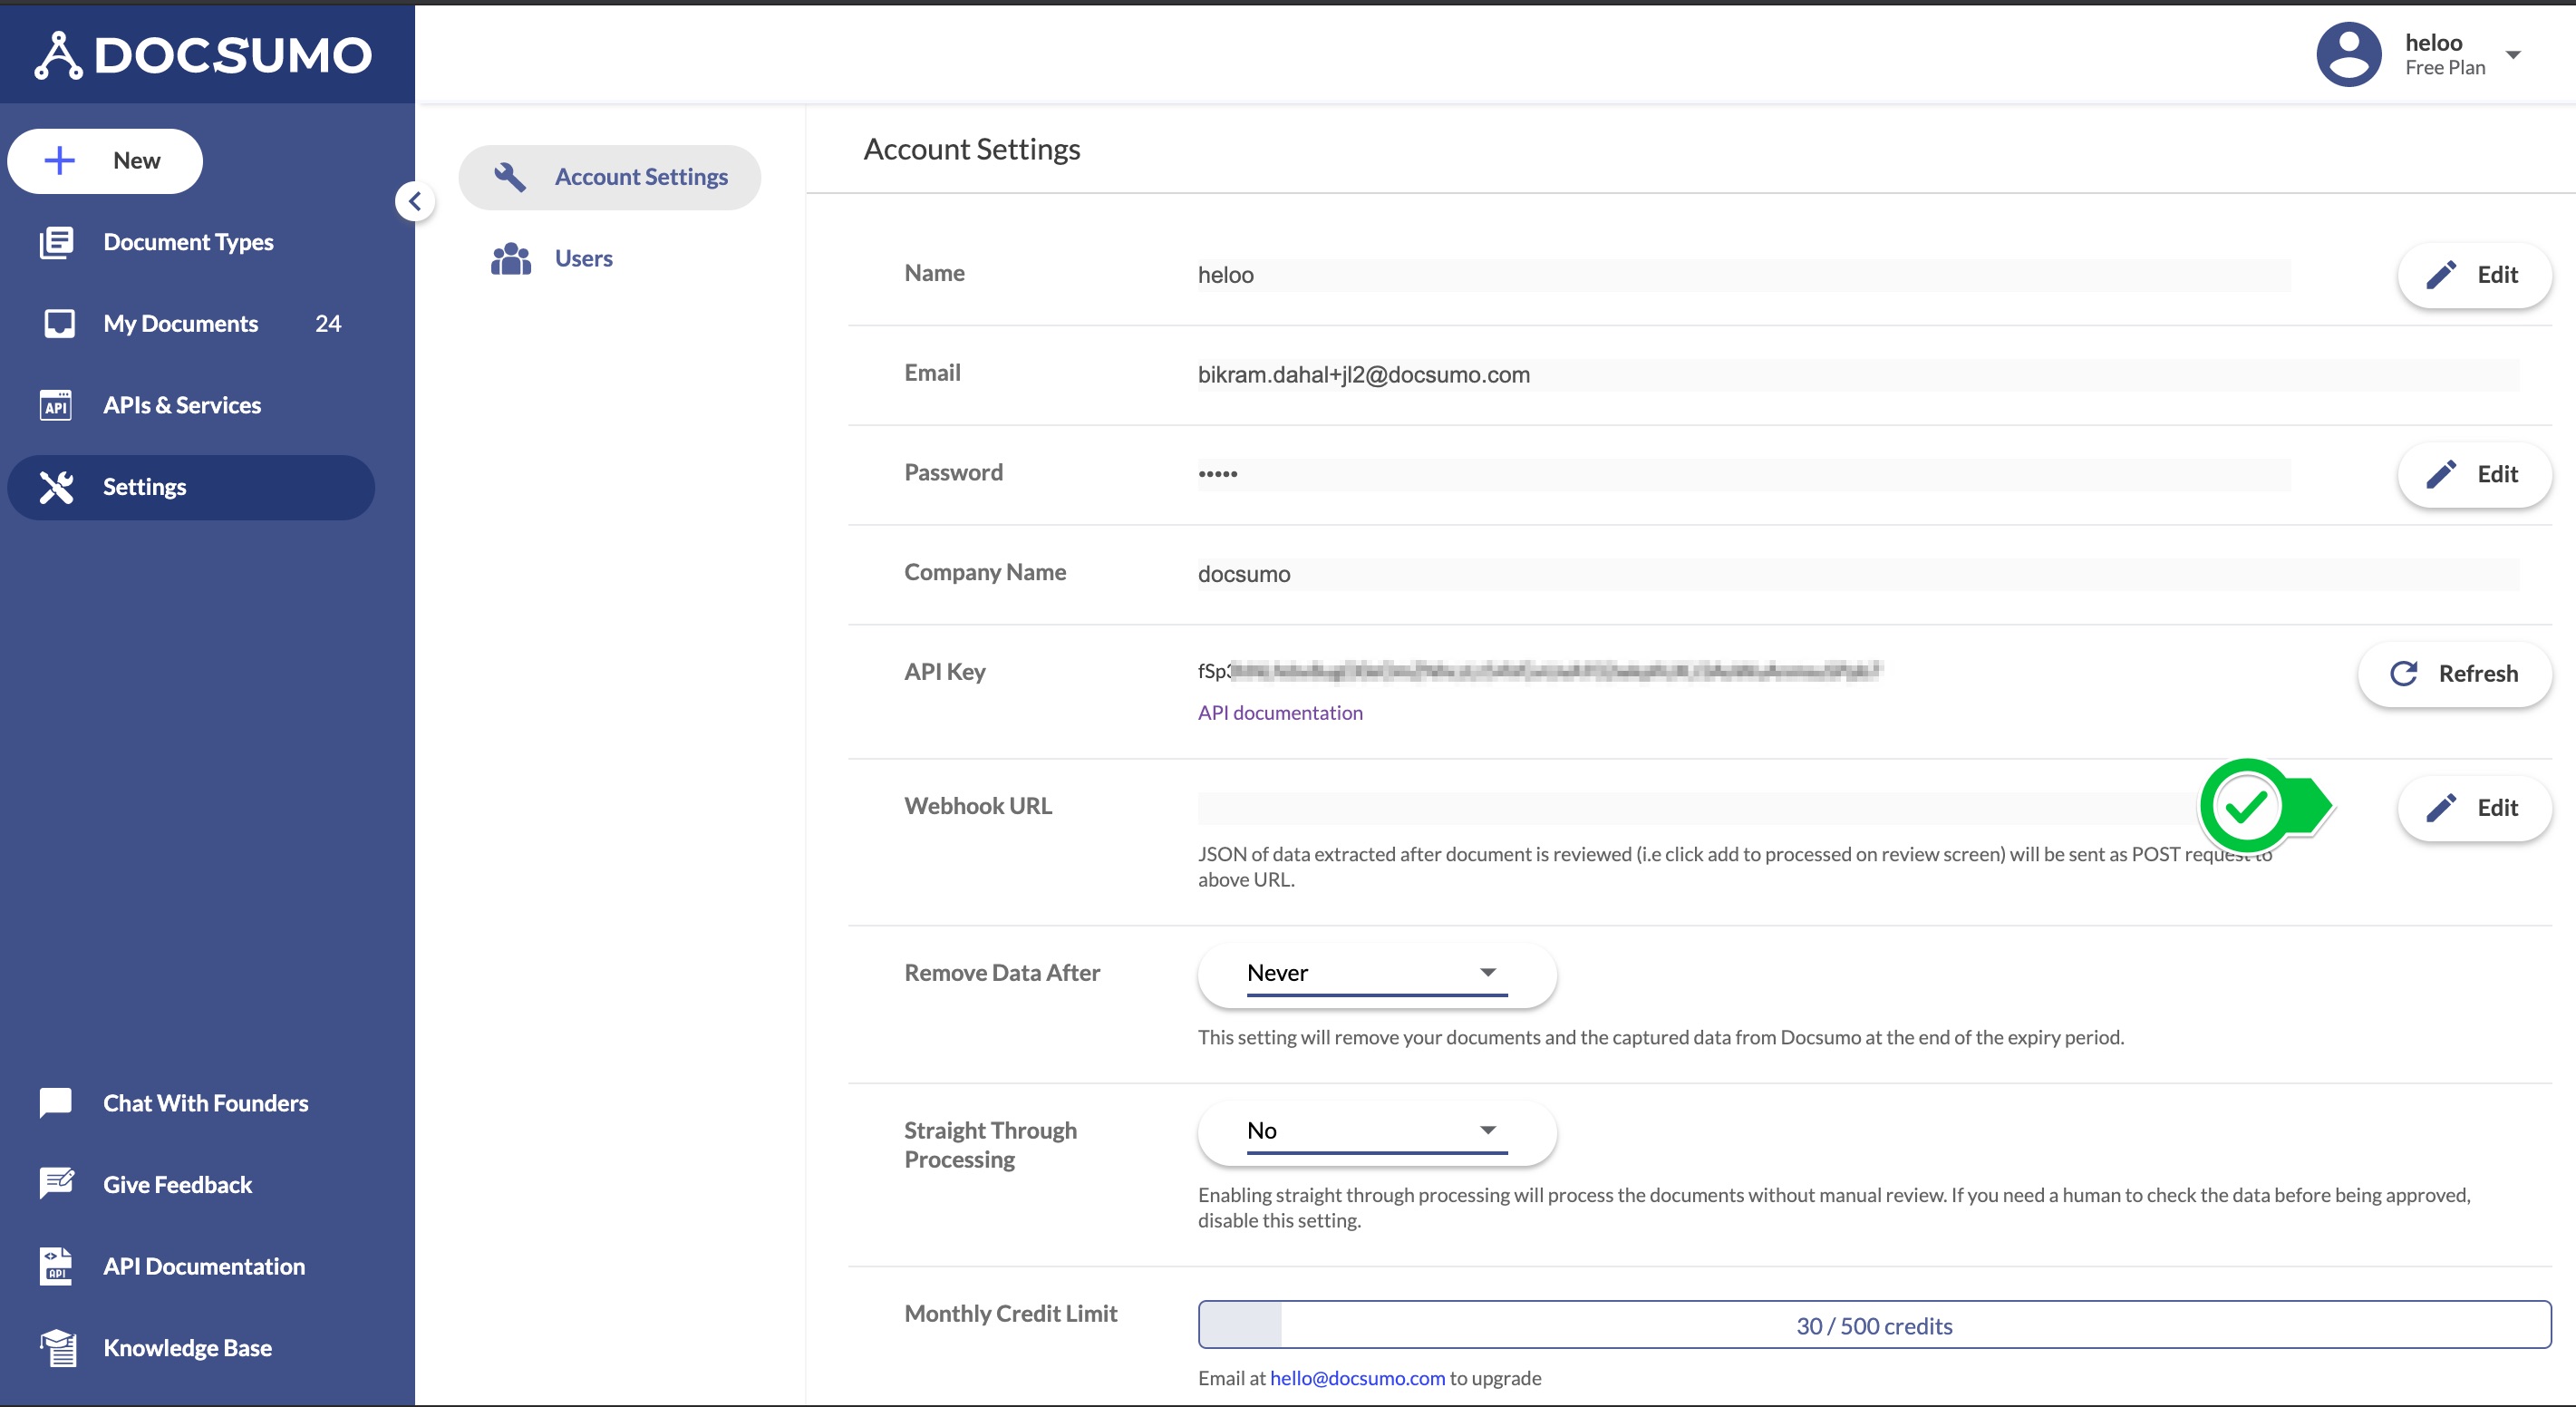Open the heloo account dropdown arrow
2576x1407 pixels.
[x=2513, y=55]
